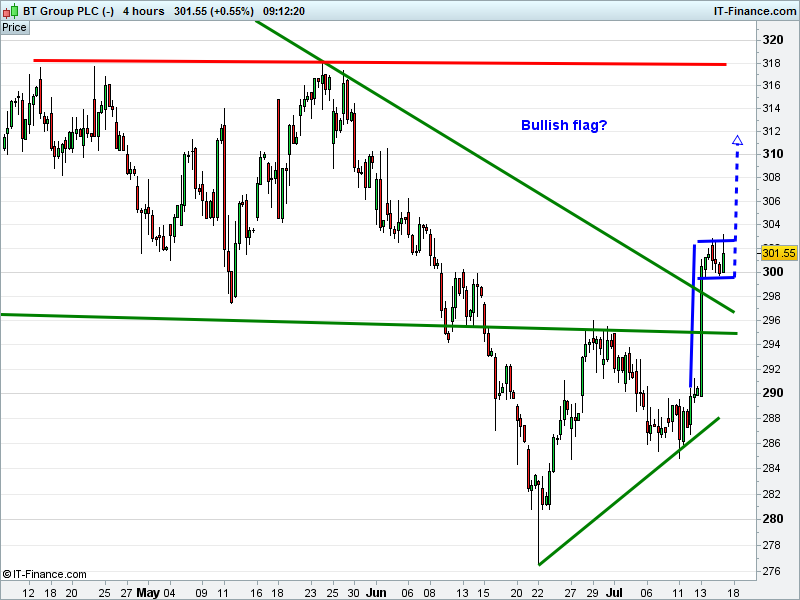Click the candlestick chart icon beside BT Group
800x600 pixels.
[11, 11]
